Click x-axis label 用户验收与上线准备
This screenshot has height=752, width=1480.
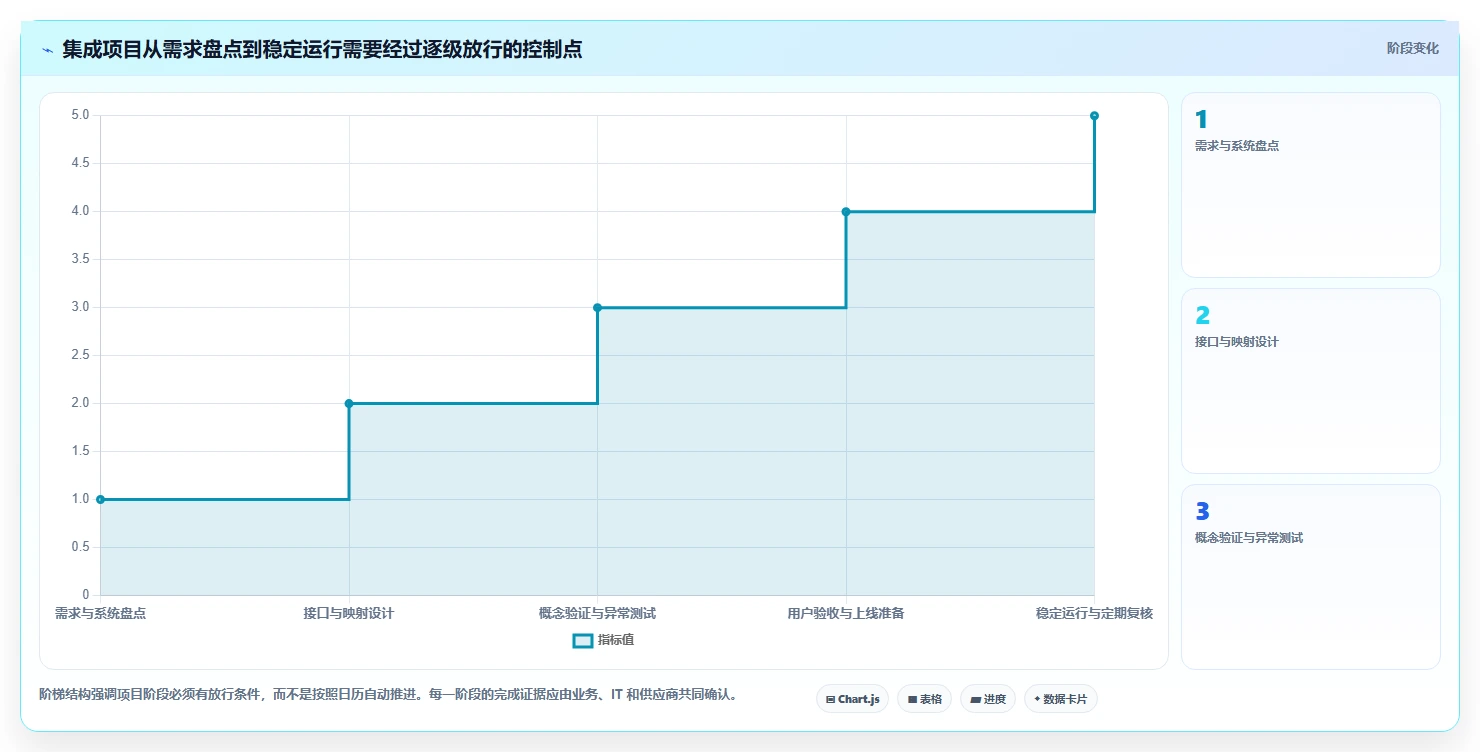(x=846, y=613)
